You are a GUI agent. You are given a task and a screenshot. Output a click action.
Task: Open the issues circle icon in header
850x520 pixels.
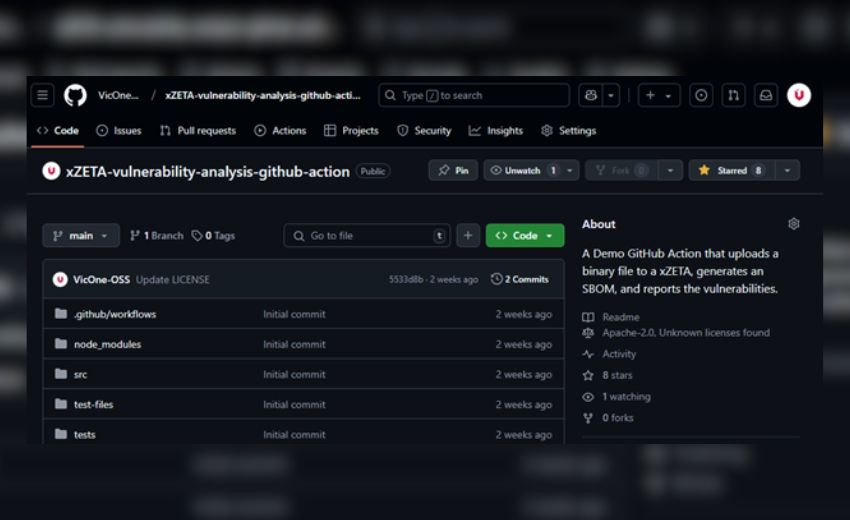[x=701, y=95]
